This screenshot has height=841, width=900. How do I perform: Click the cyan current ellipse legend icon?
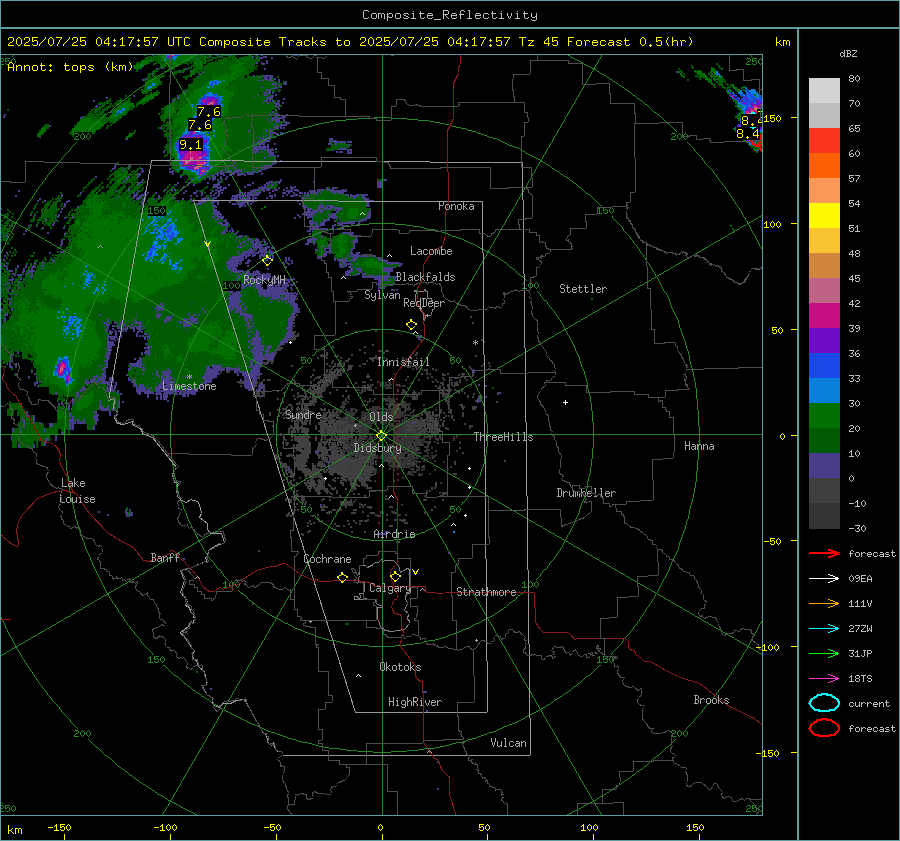click(824, 703)
